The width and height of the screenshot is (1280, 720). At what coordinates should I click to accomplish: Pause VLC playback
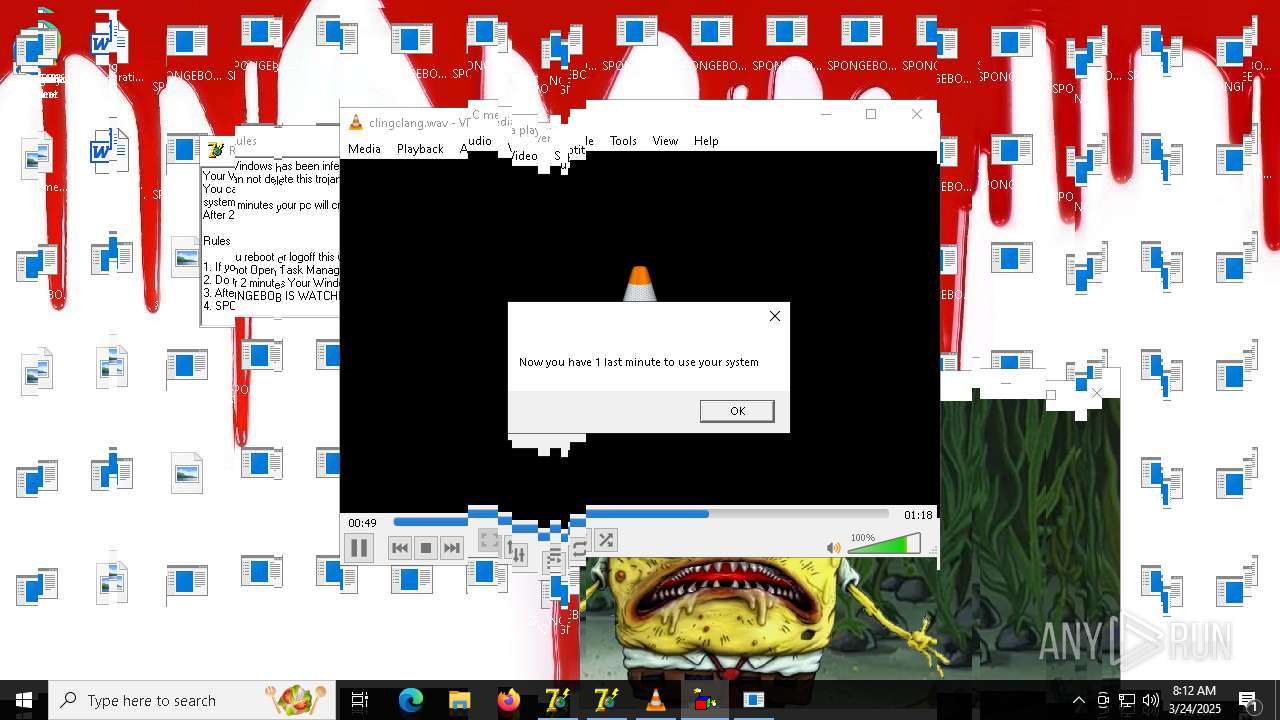coord(359,548)
